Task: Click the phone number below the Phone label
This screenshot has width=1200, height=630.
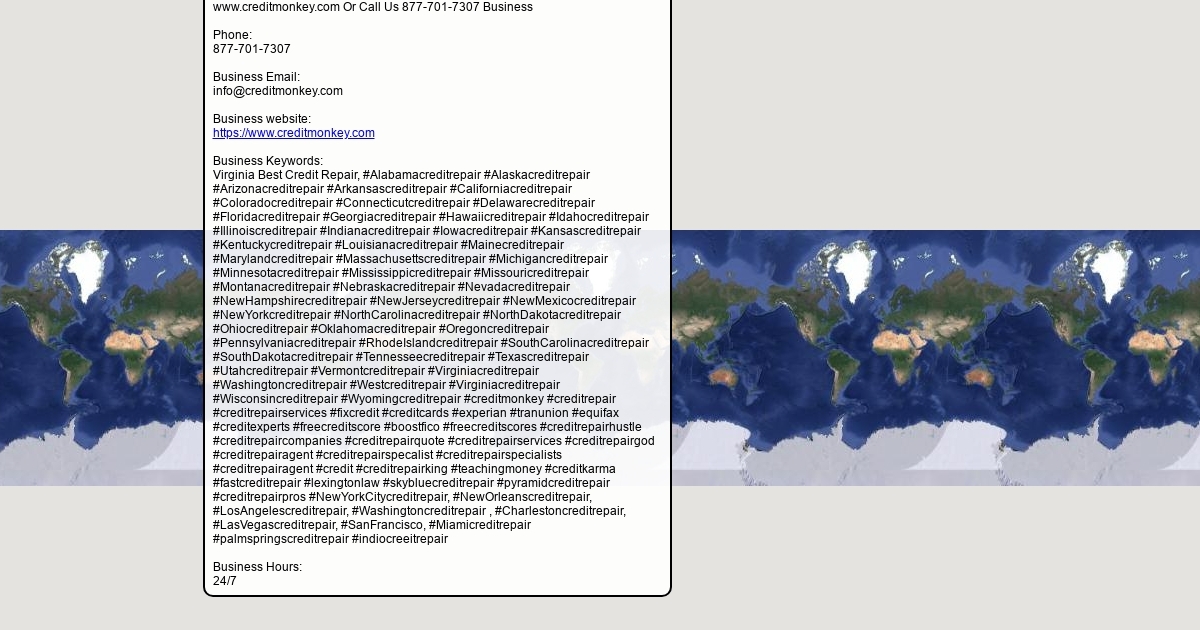Action: [251, 49]
